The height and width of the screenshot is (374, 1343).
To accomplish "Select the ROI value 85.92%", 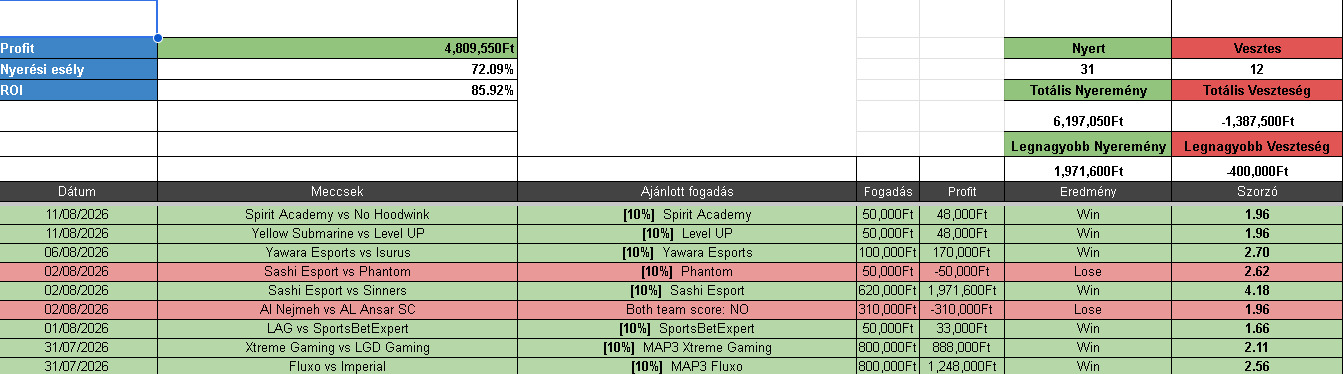I will [x=337, y=90].
